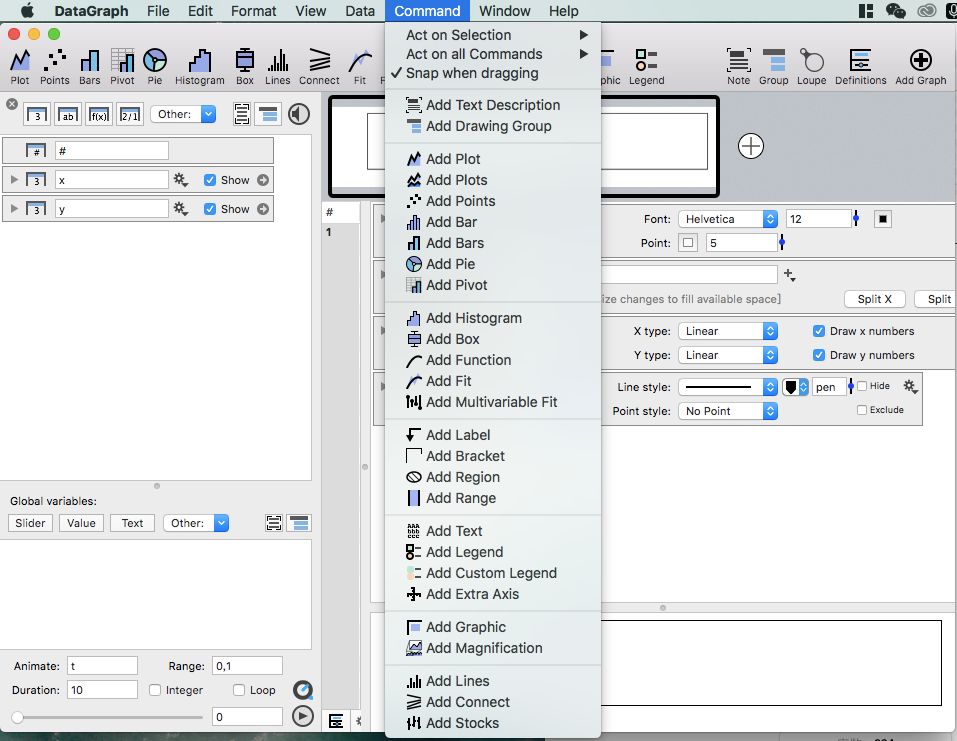
Task: Open Act on all Commands submenu
Action: click(493, 54)
